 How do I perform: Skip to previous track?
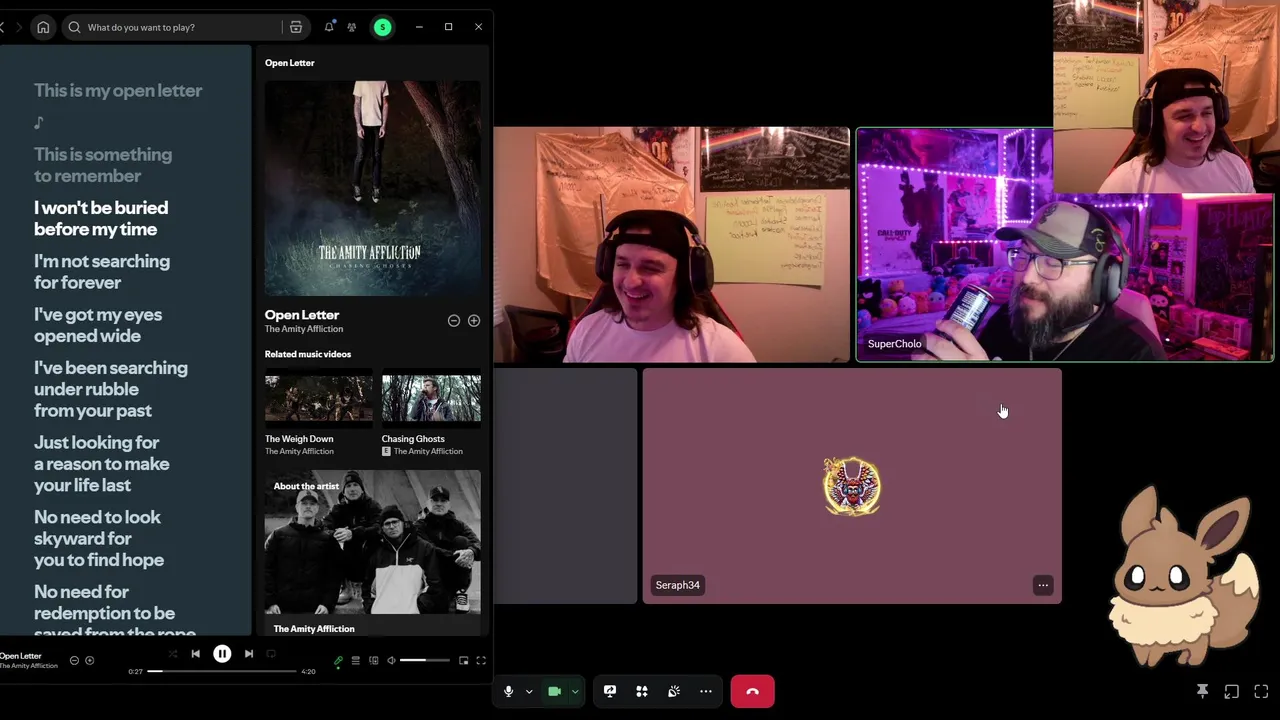click(196, 654)
